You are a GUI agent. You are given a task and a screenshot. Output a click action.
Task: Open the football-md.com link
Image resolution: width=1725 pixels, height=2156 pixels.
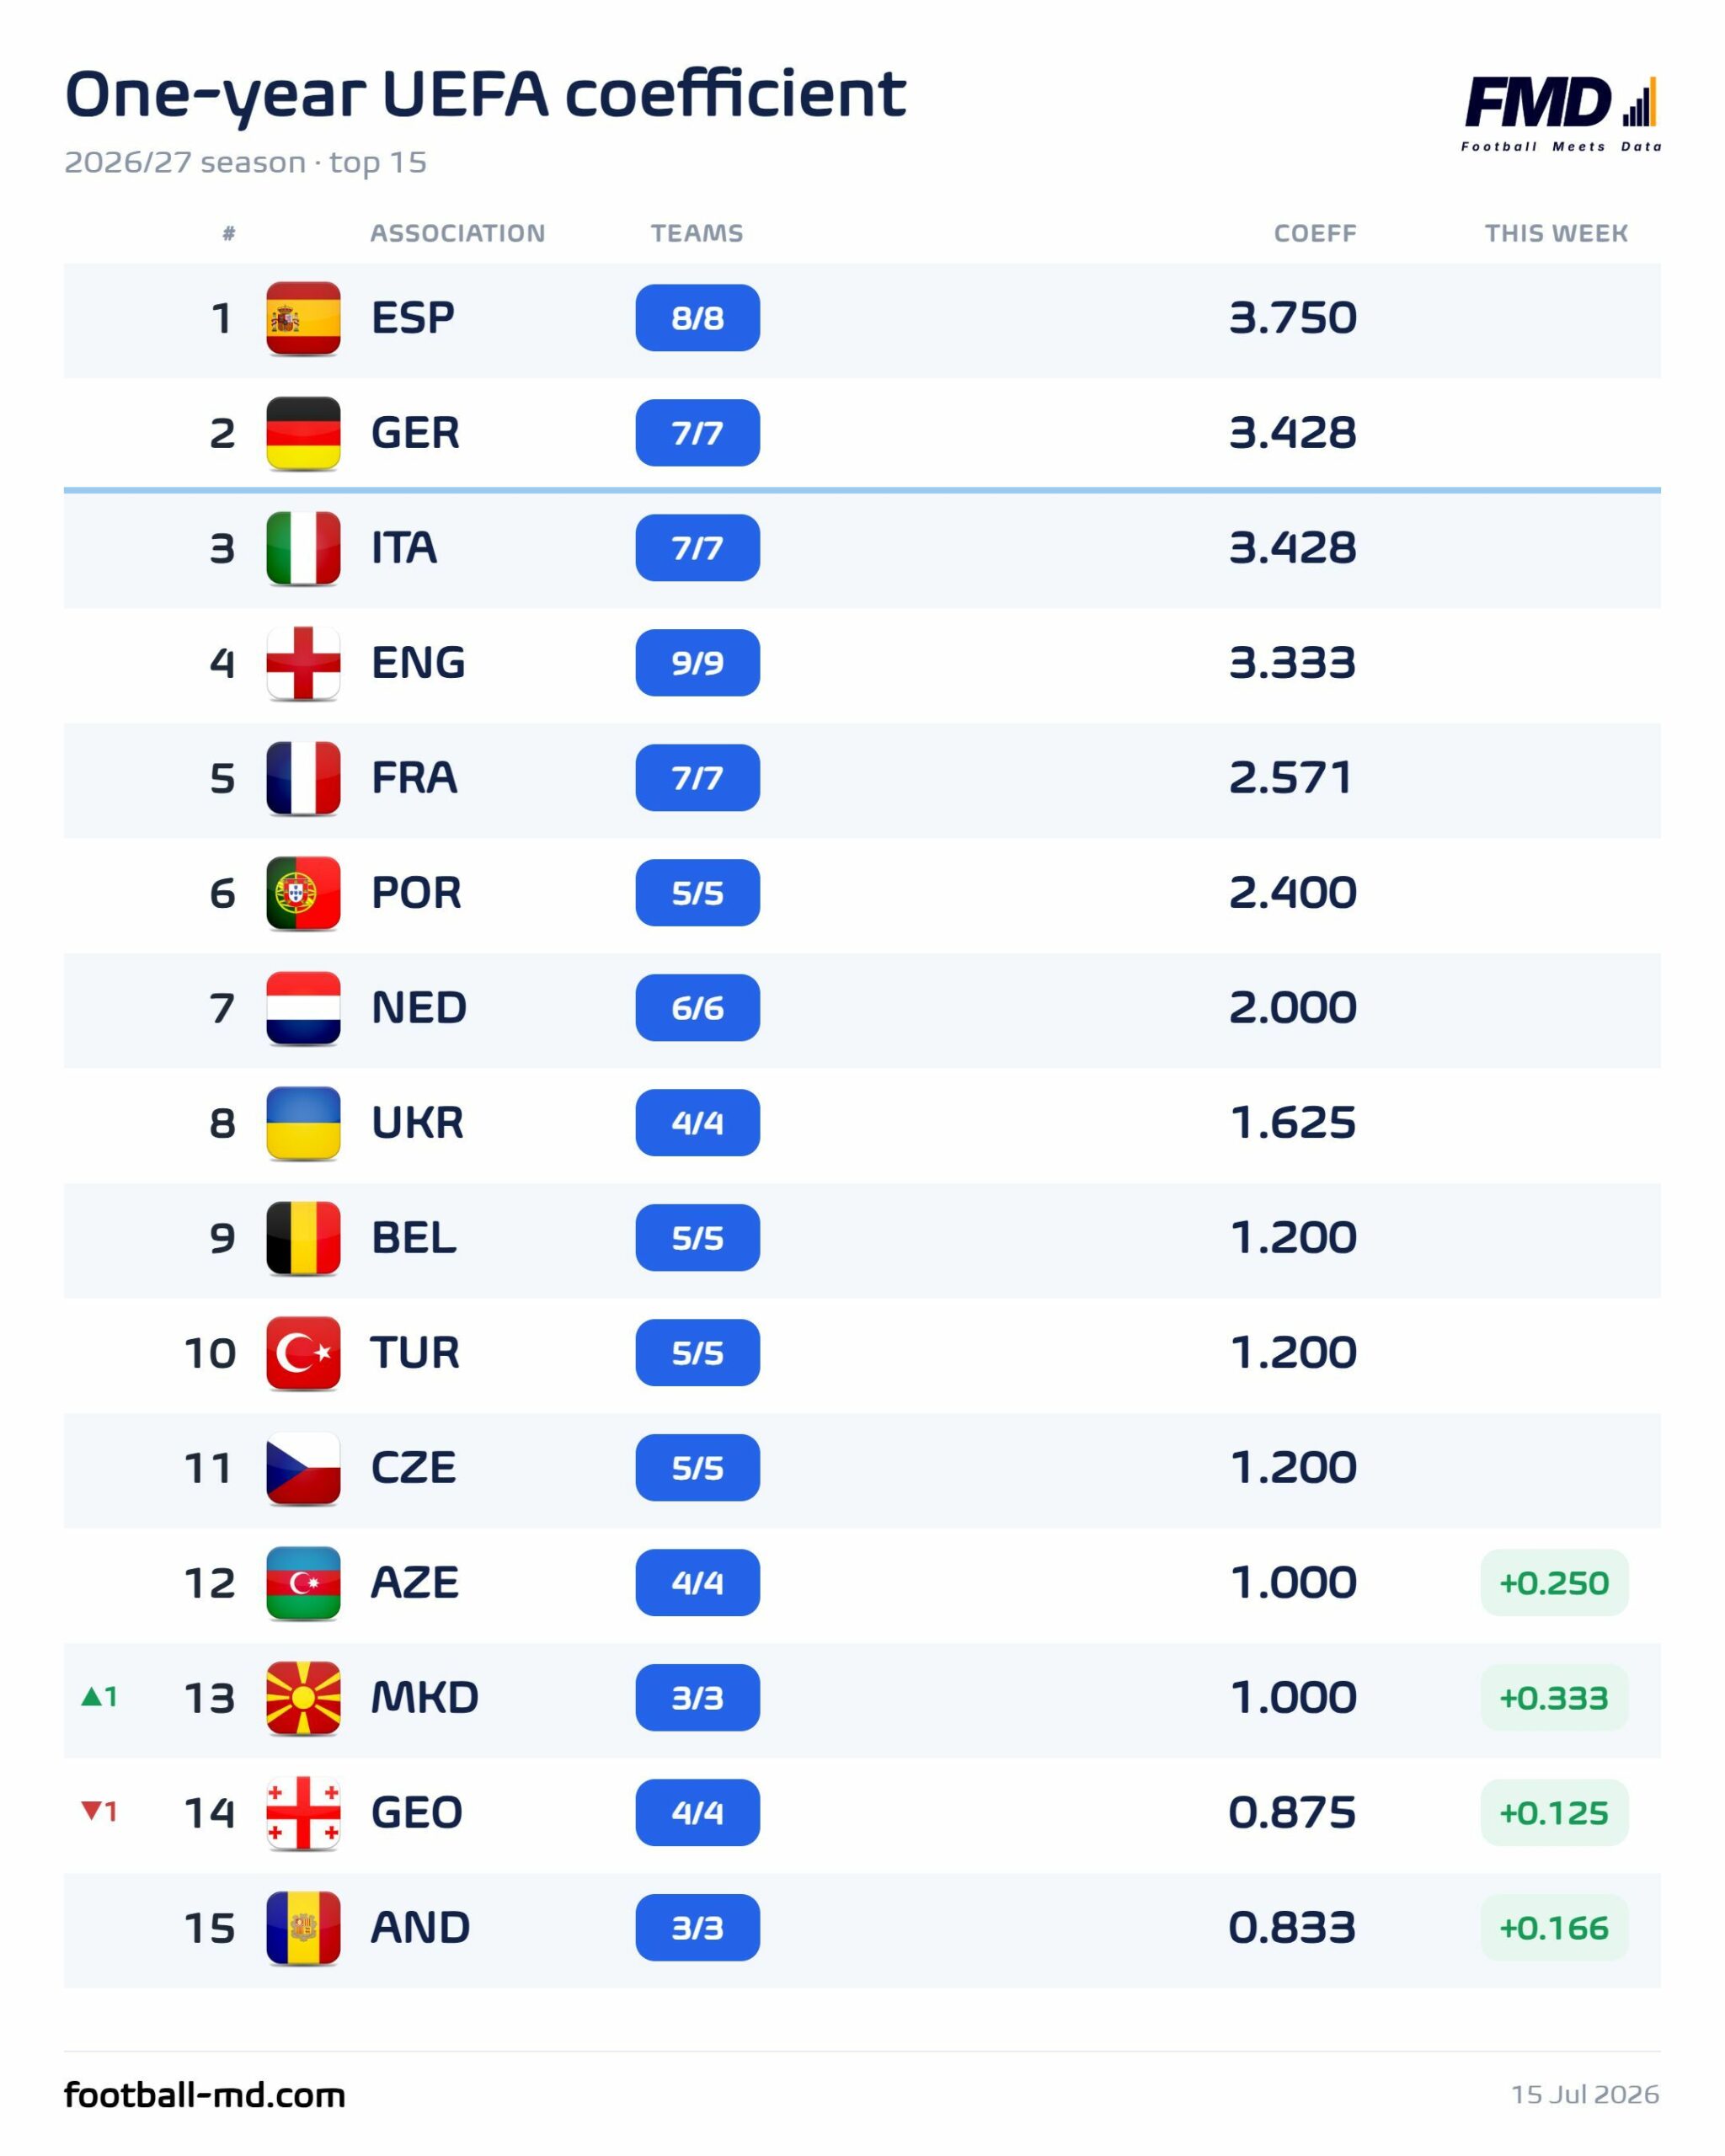(x=205, y=2094)
